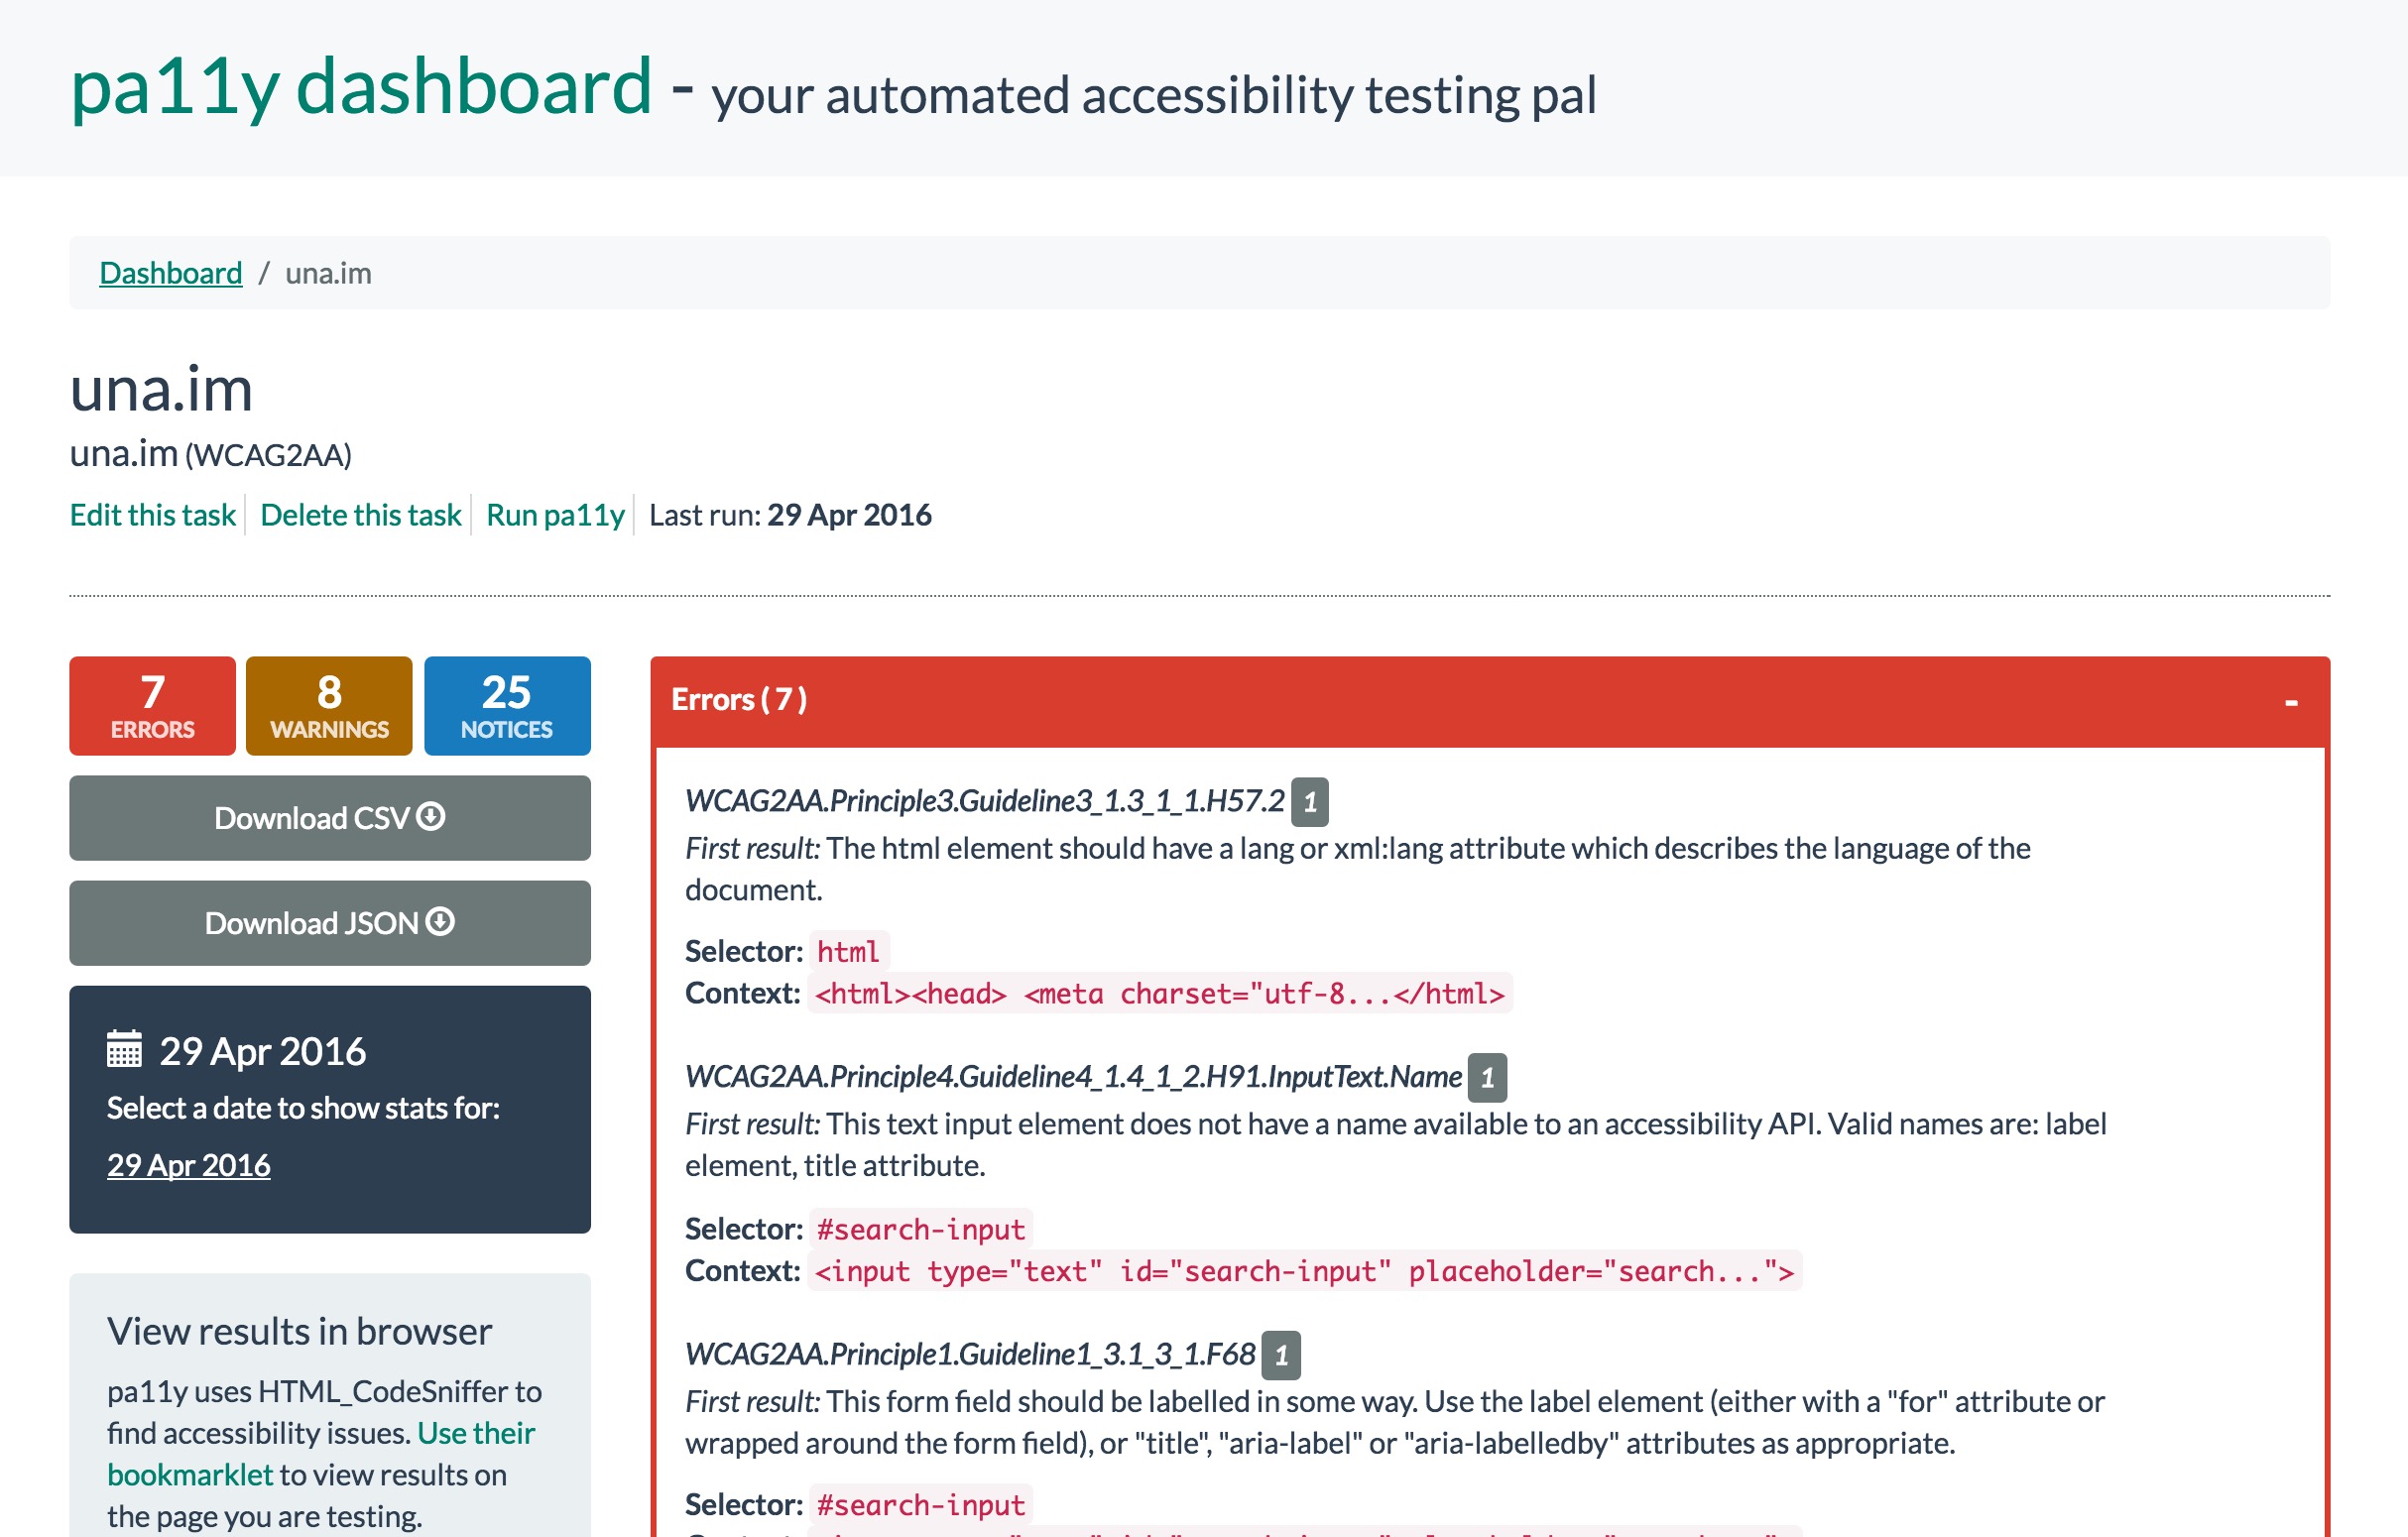Click the count badge next to H57.2 rule
The height and width of the screenshot is (1537, 2408).
[1309, 802]
